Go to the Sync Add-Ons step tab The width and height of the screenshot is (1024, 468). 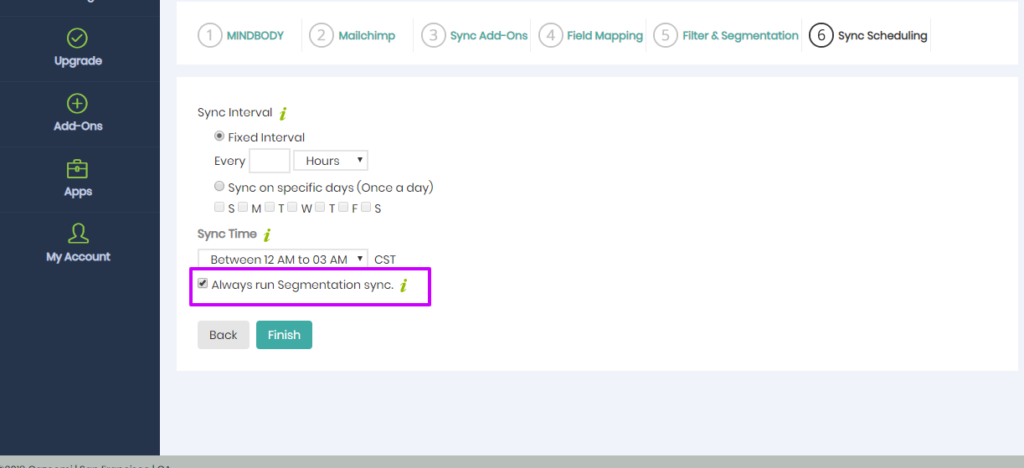click(488, 36)
